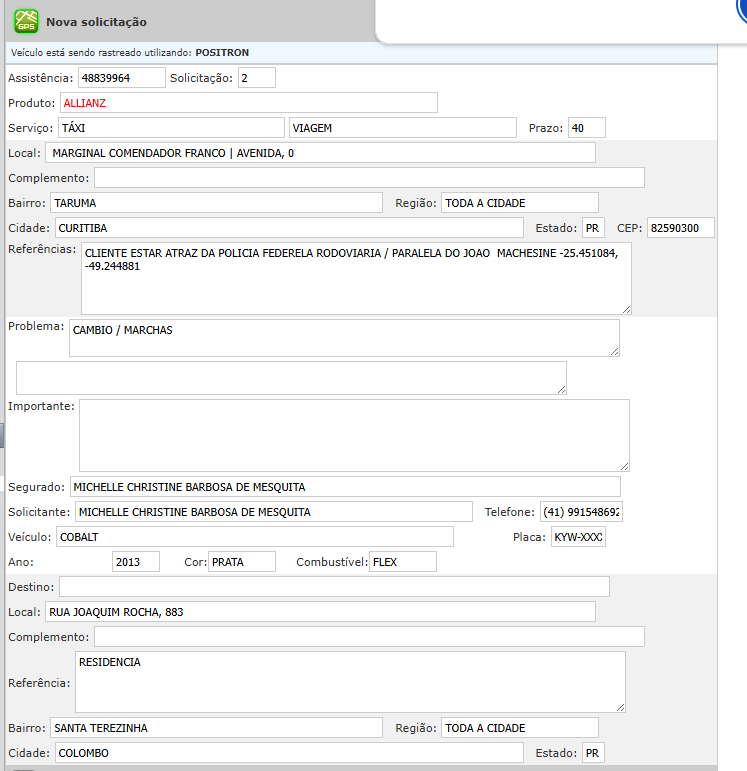Click the resize grip of the Problema box
Screen dimensions: 747x771
(x=614, y=352)
